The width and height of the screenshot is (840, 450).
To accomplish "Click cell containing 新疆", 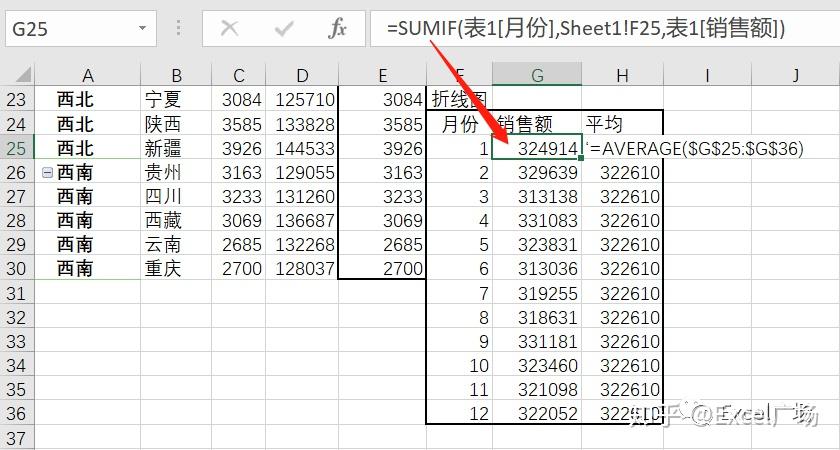I will pyautogui.click(x=176, y=148).
